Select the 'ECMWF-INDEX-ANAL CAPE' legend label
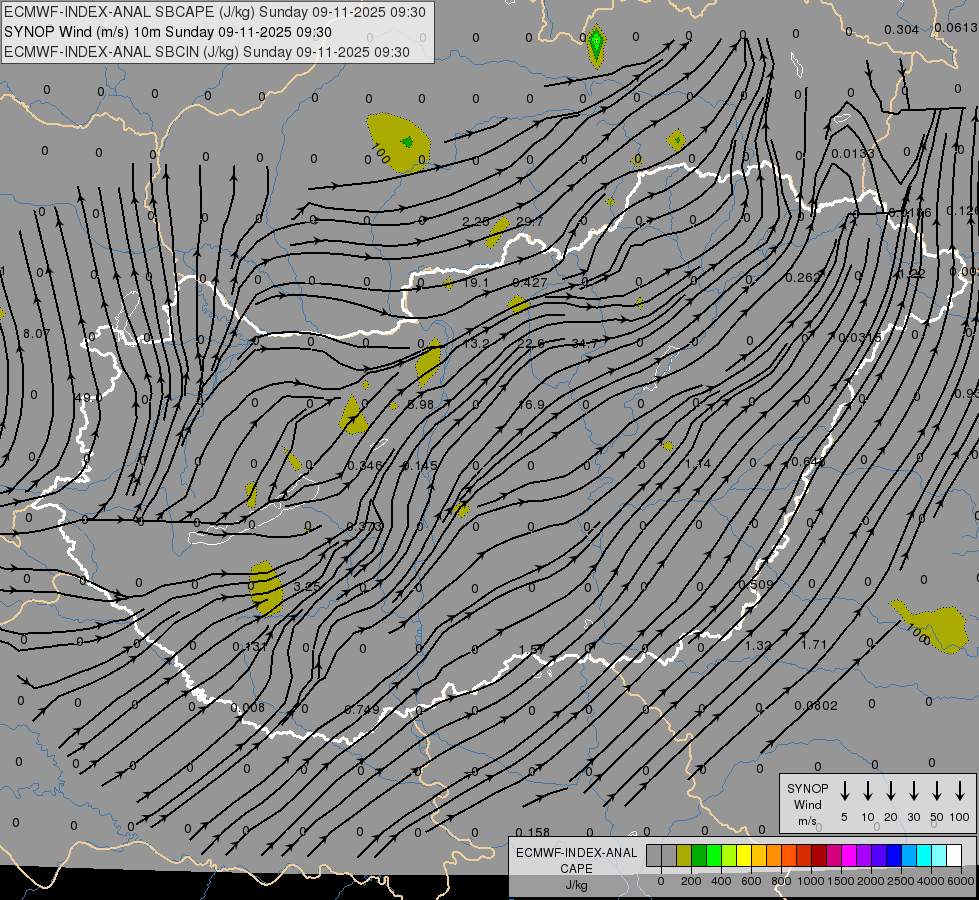 (576, 860)
